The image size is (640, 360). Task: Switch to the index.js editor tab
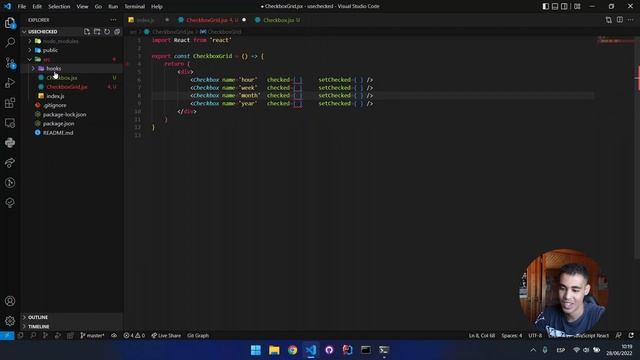click(x=149, y=20)
